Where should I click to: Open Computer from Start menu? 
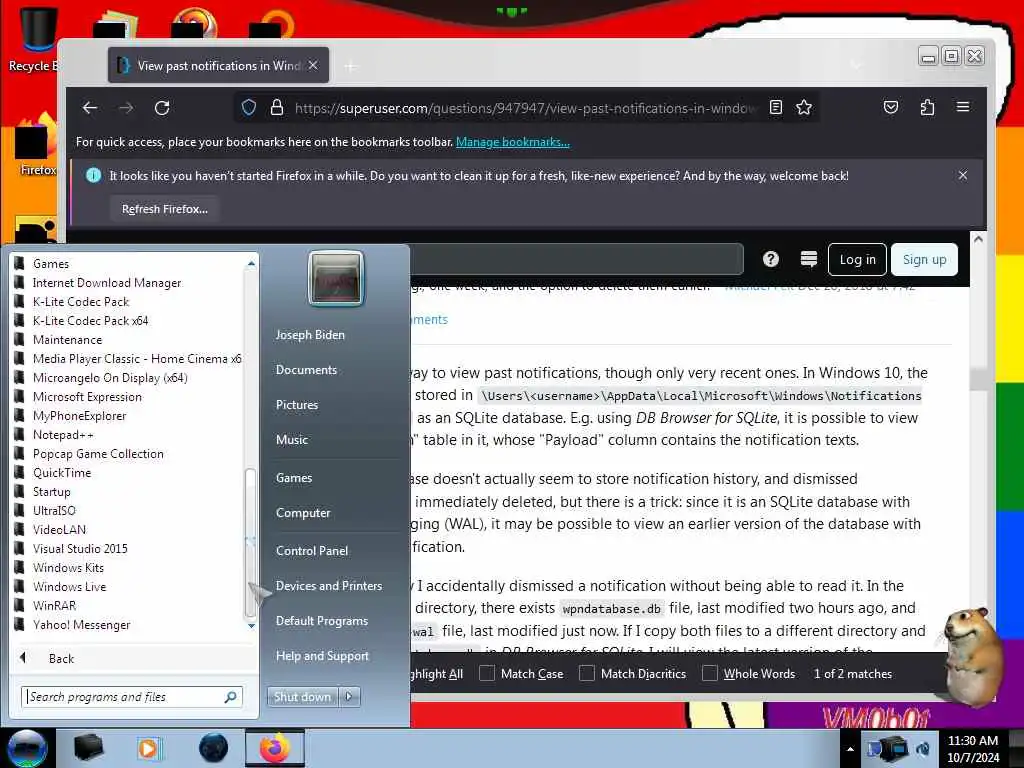pyautogui.click(x=303, y=513)
